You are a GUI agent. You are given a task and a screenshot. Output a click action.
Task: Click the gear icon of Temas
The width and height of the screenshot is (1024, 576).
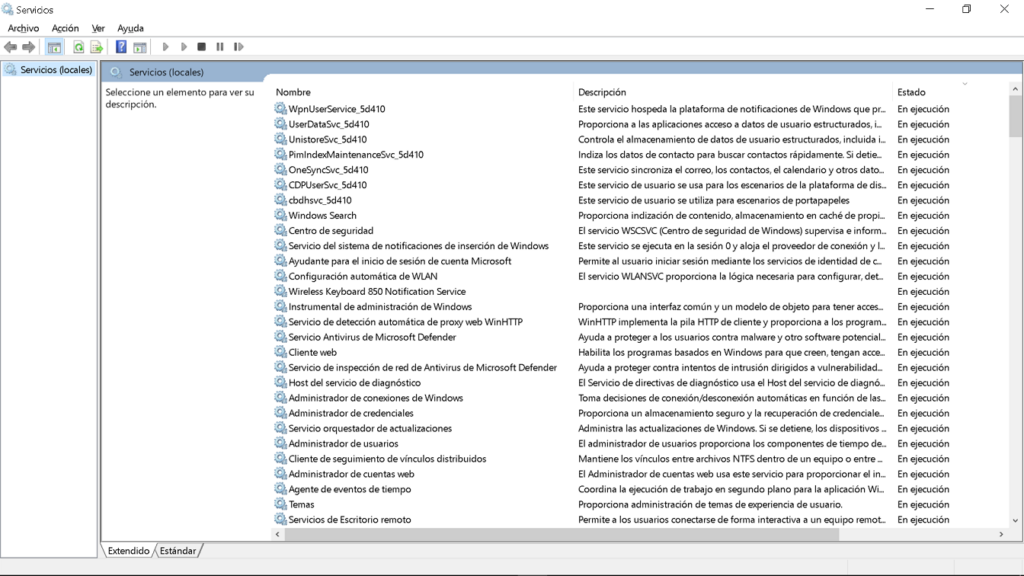tap(280, 504)
